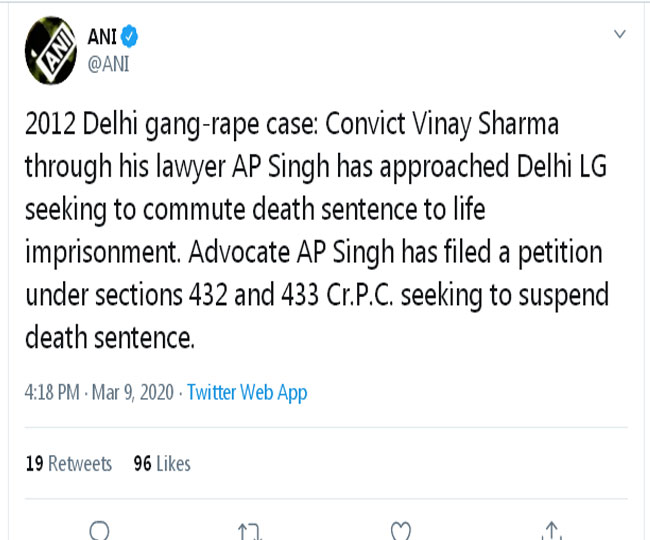The height and width of the screenshot is (540, 650).
Task: Click the blue verified badge icon
Action: click(131, 38)
